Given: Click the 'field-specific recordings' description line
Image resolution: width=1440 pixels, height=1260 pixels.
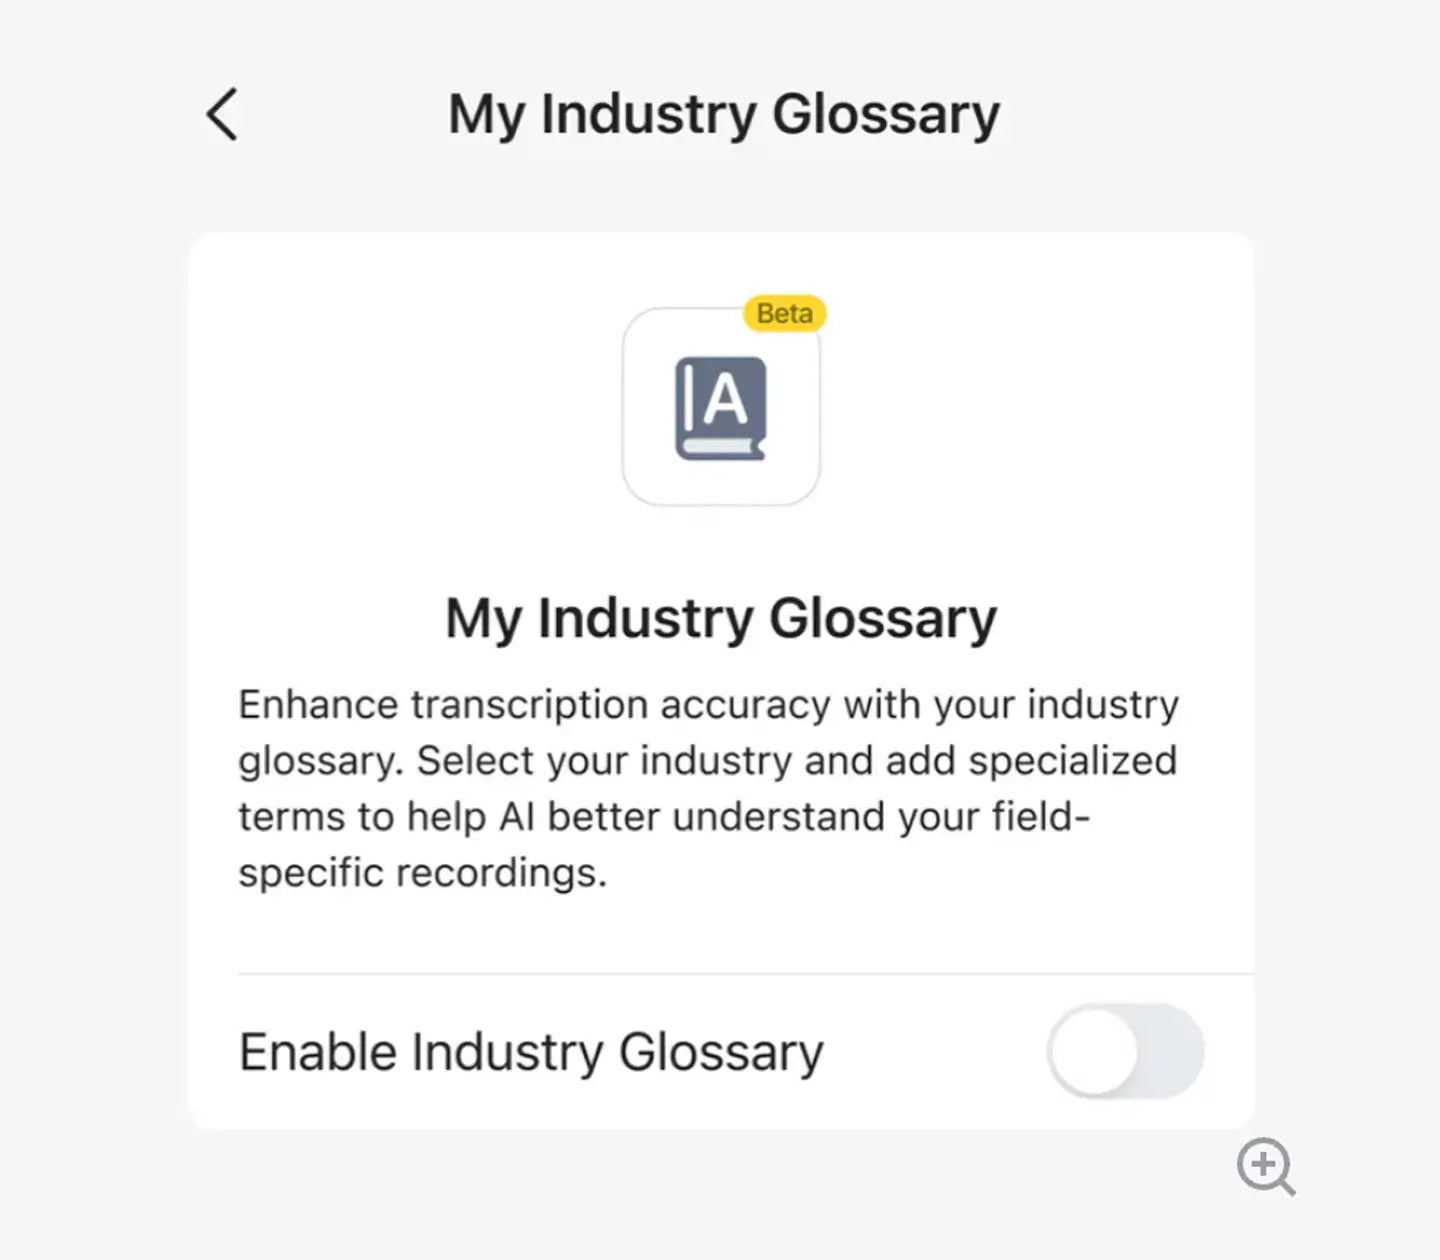Looking at the screenshot, I should pyautogui.click(x=422, y=873).
